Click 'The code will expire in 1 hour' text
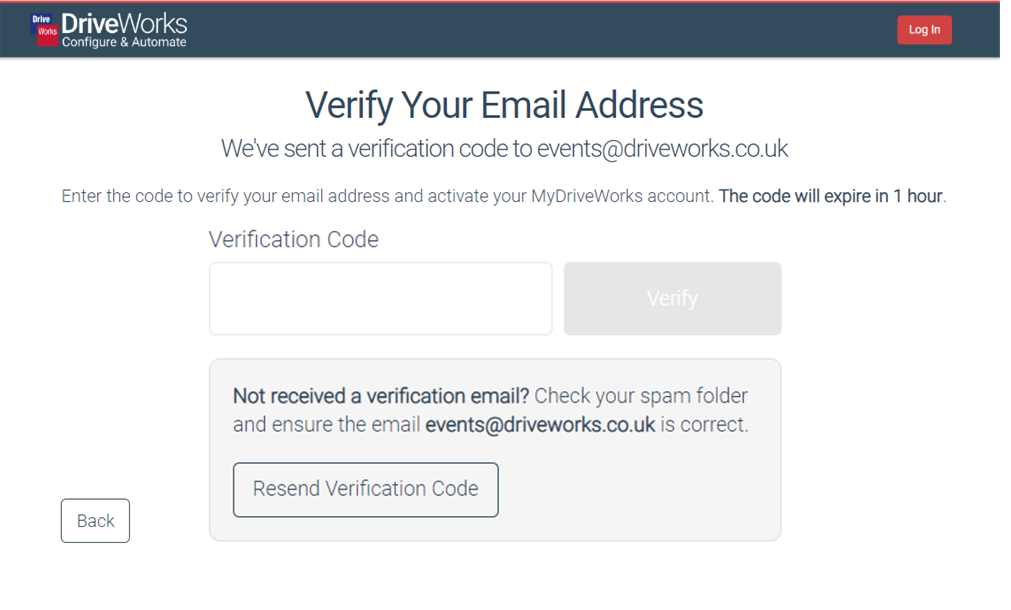This screenshot has width=1011, height=610. pyautogui.click(x=830, y=196)
